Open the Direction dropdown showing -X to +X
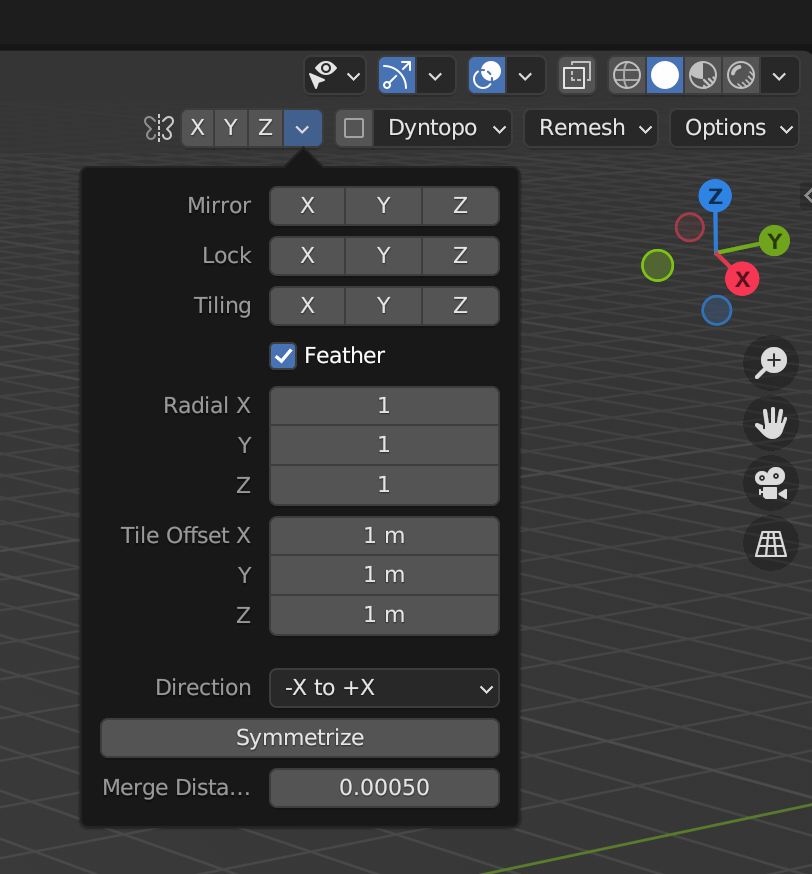The height and width of the screenshot is (874, 812). click(x=384, y=688)
